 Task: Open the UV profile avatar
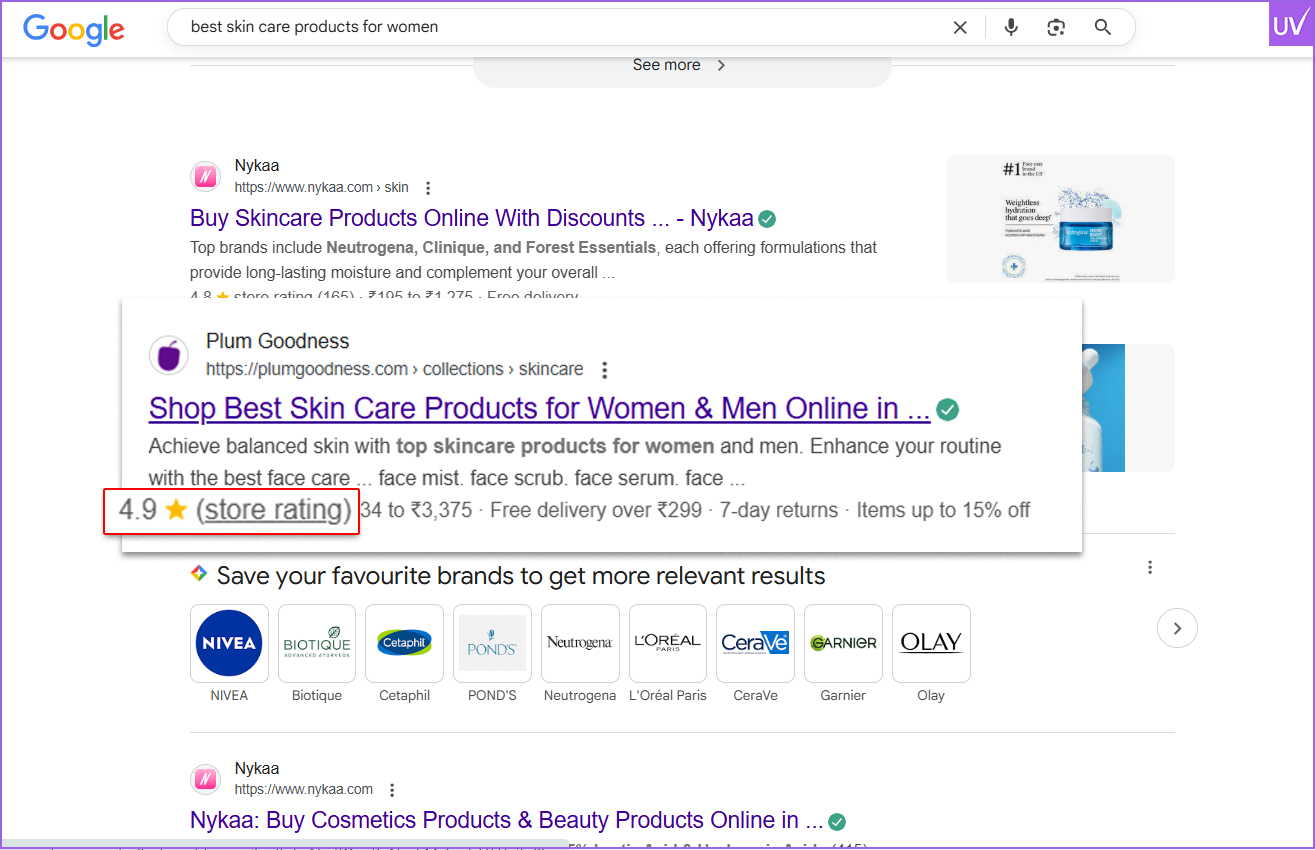(1291, 24)
